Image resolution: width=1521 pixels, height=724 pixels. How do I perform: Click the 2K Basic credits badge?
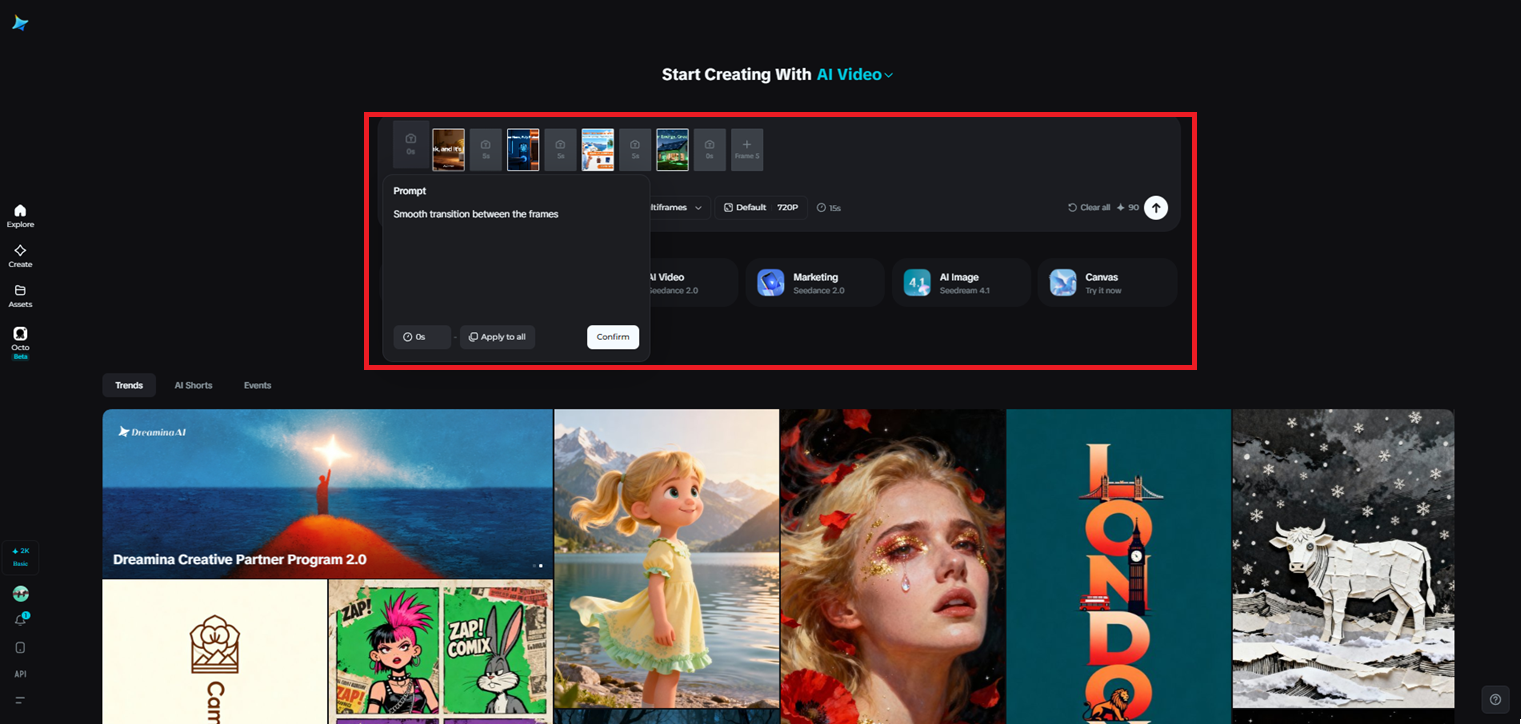coord(20,557)
